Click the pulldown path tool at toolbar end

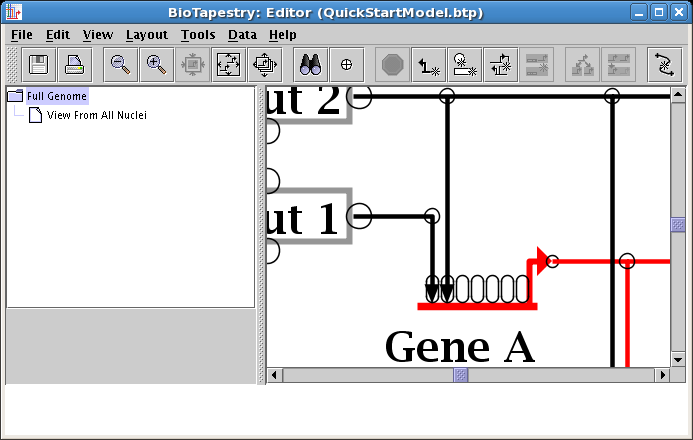663,64
